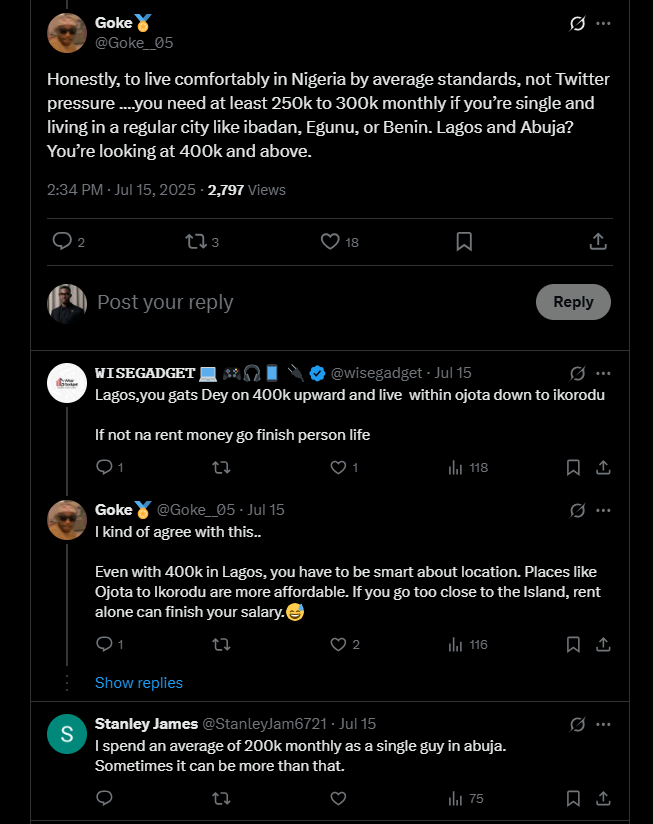Click the share icon on the main tweet
The height and width of the screenshot is (824, 653).
598,240
